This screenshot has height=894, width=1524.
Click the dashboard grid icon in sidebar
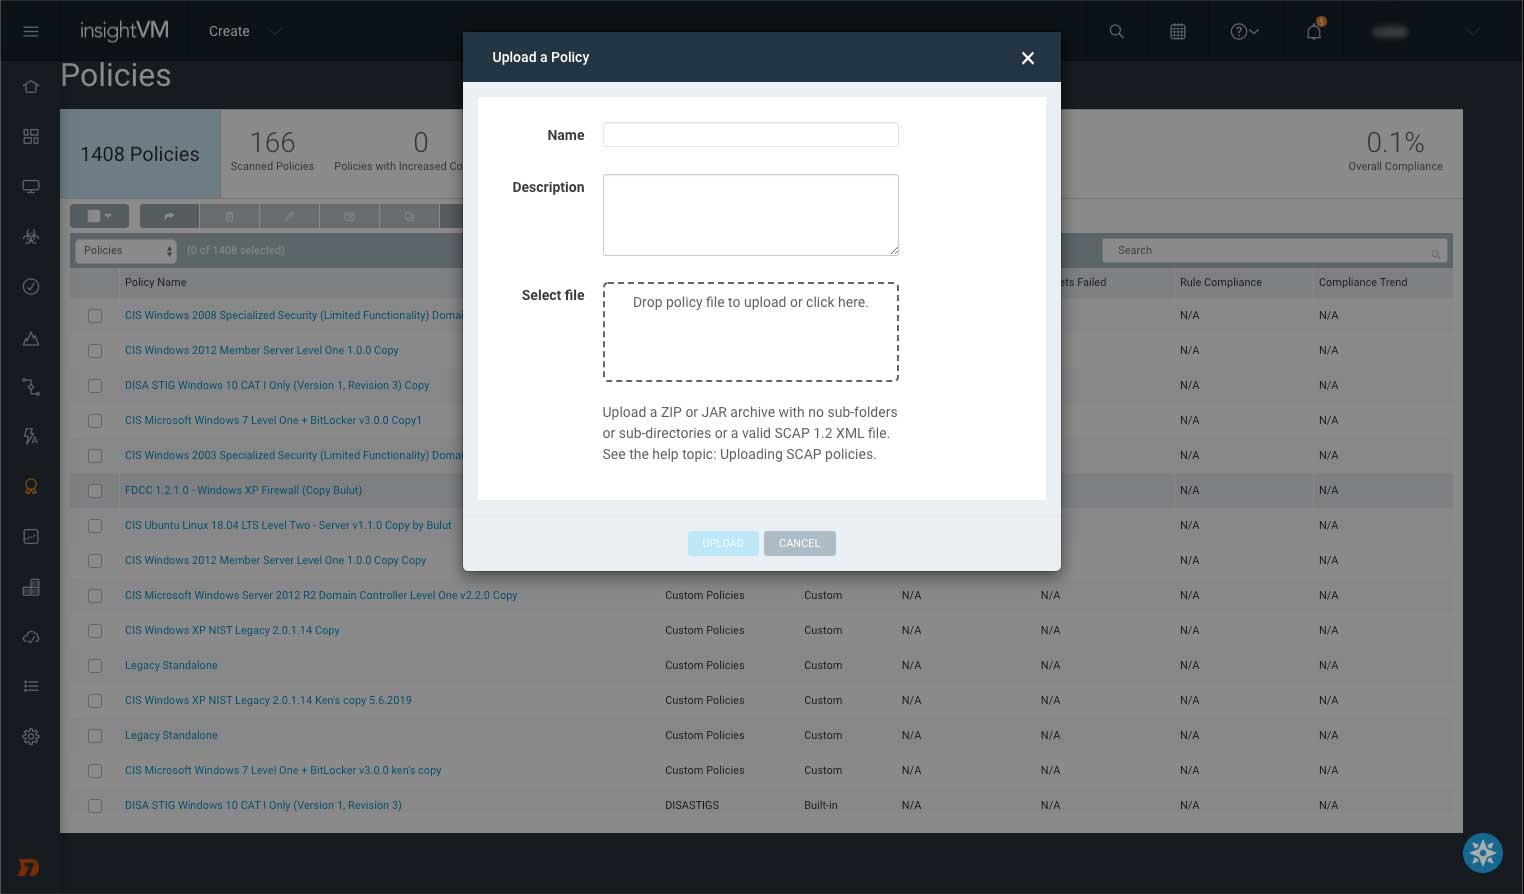[31, 136]
